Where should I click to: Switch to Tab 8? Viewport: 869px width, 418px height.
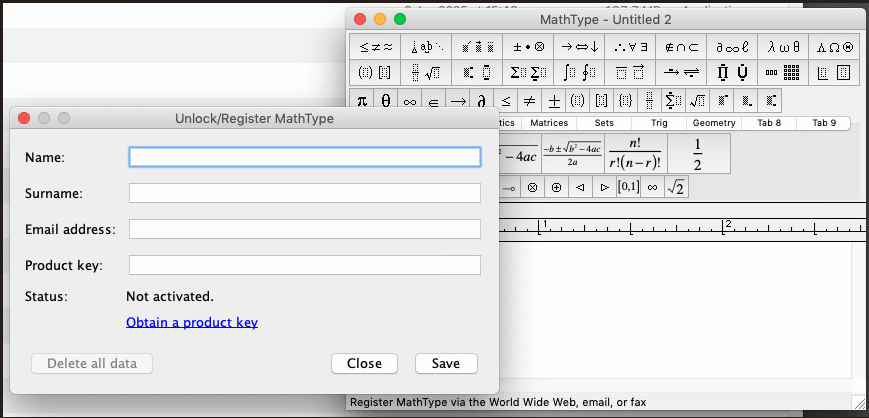tap(769, 123)
